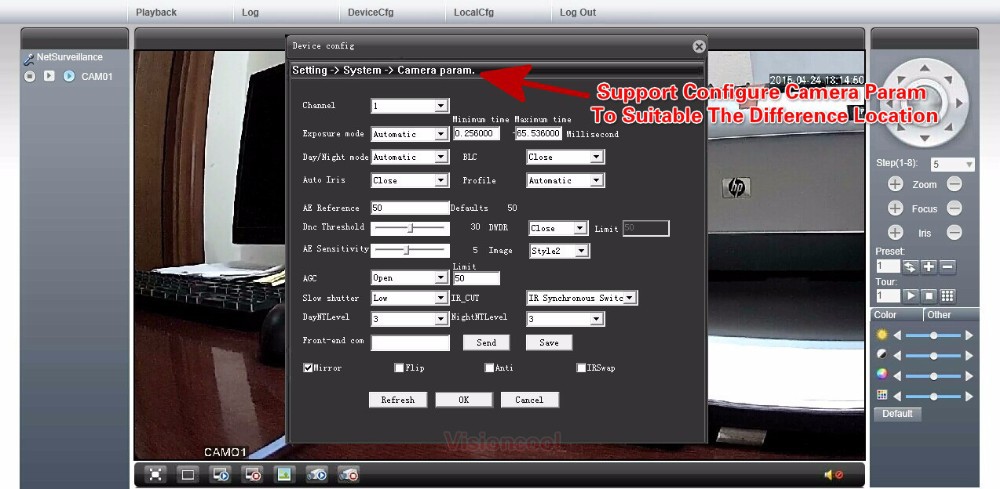Expand the Day/Night mode dropdown

[409, 157]
